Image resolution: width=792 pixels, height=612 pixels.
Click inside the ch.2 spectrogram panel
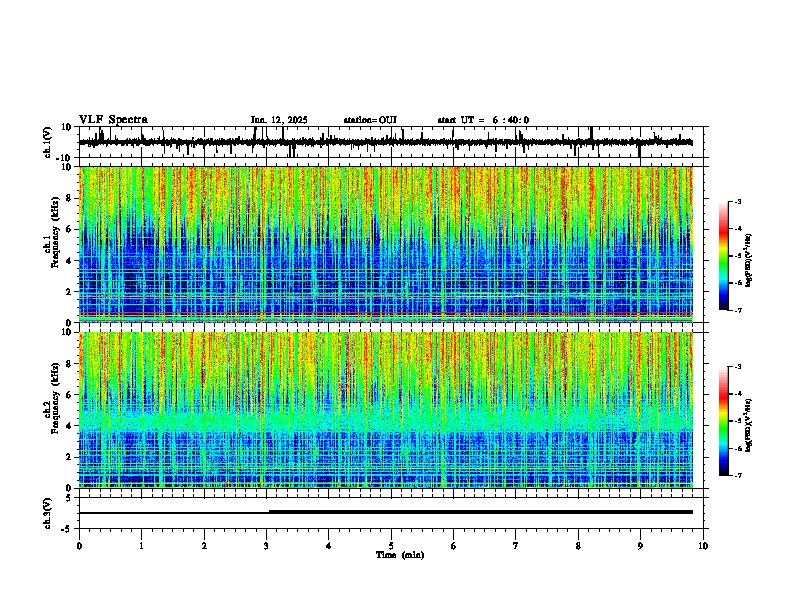click(391, 410)
